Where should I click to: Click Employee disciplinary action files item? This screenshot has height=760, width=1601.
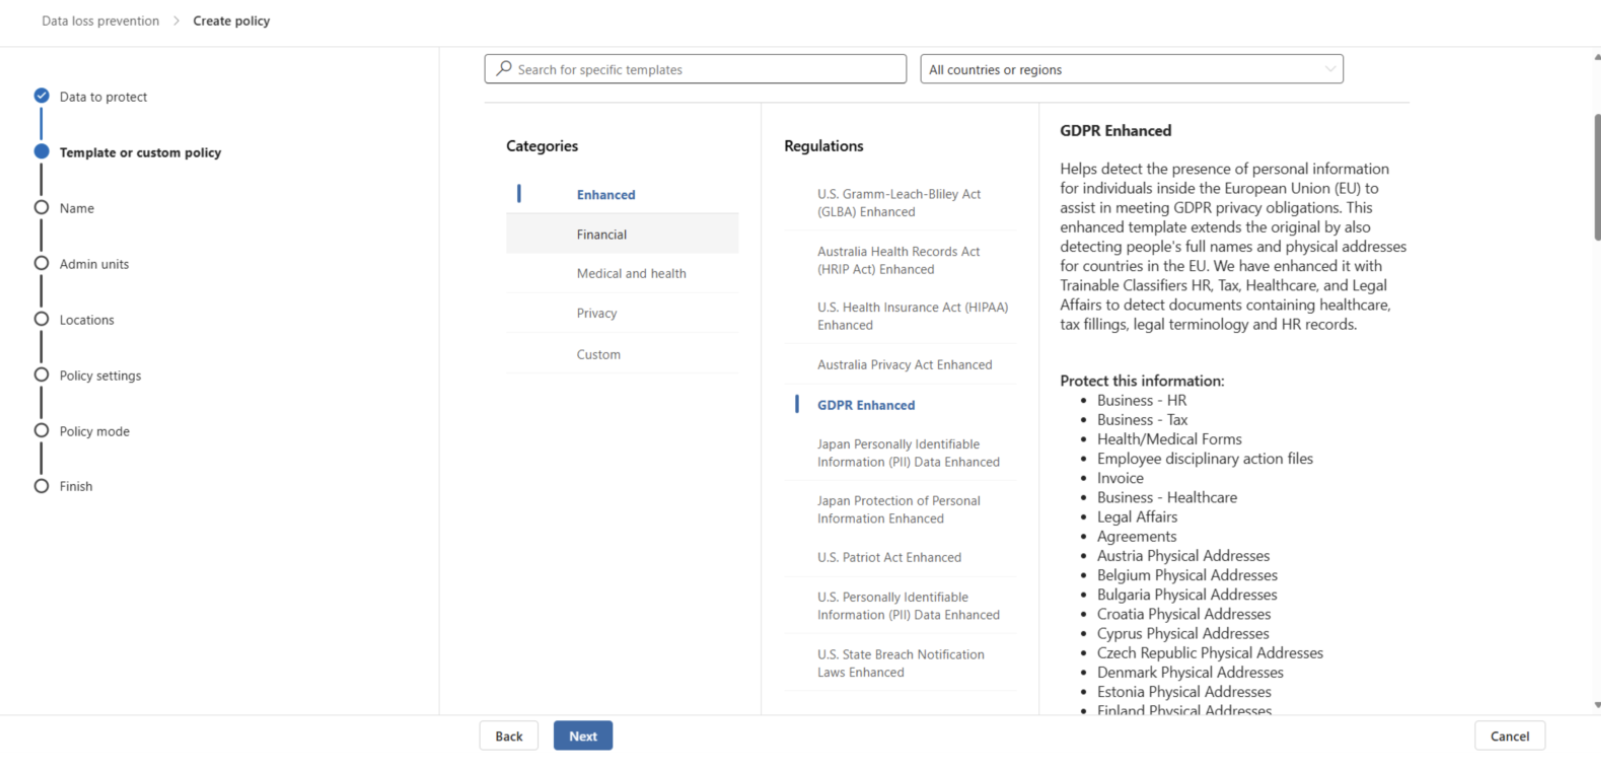[x=1205, y=458]
